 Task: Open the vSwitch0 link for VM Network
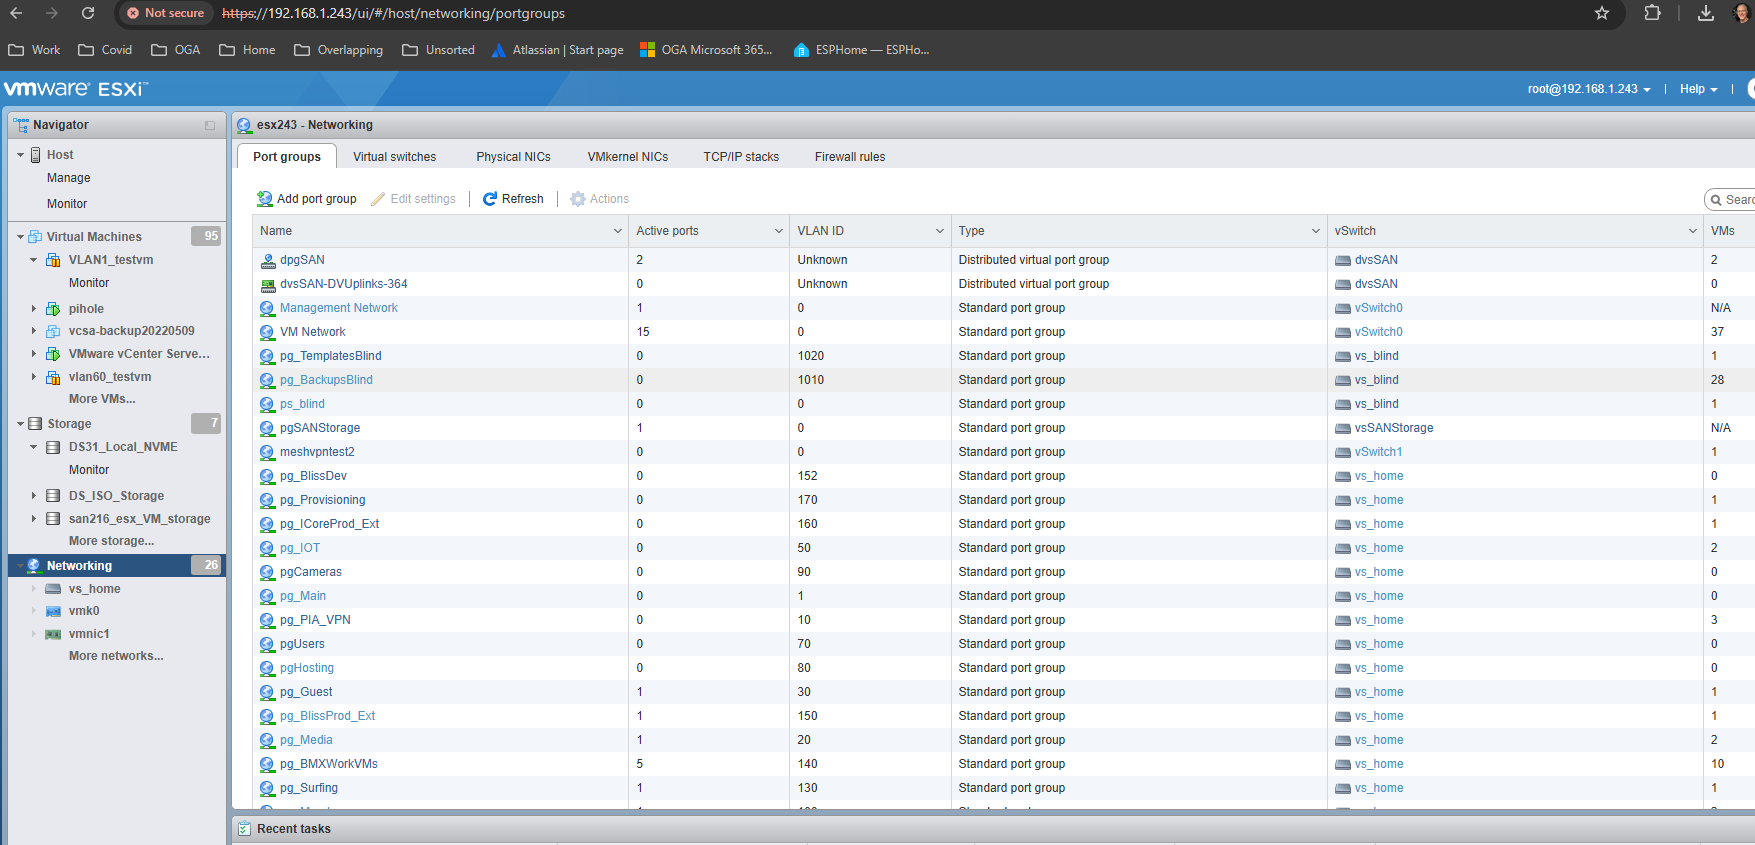(x=1379, y=332)
